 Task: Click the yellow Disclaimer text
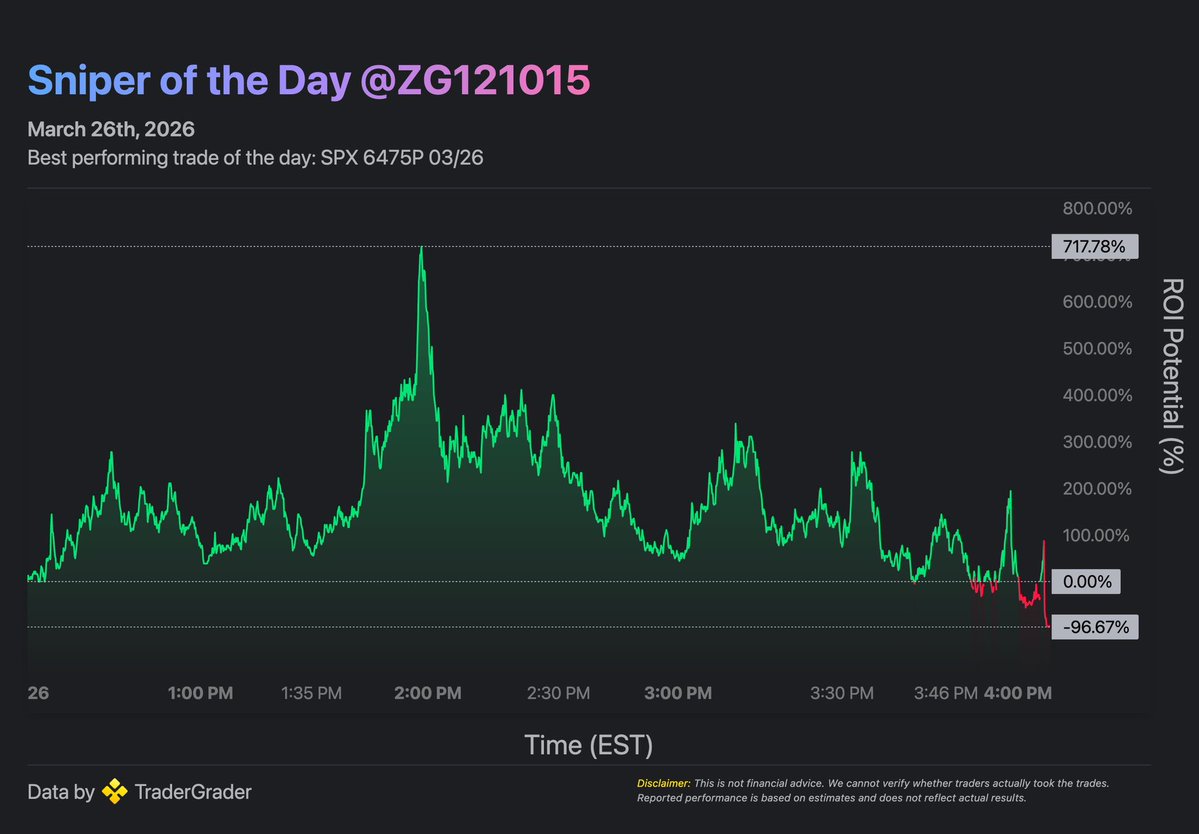pyautogui.click(x=664, y=783)
